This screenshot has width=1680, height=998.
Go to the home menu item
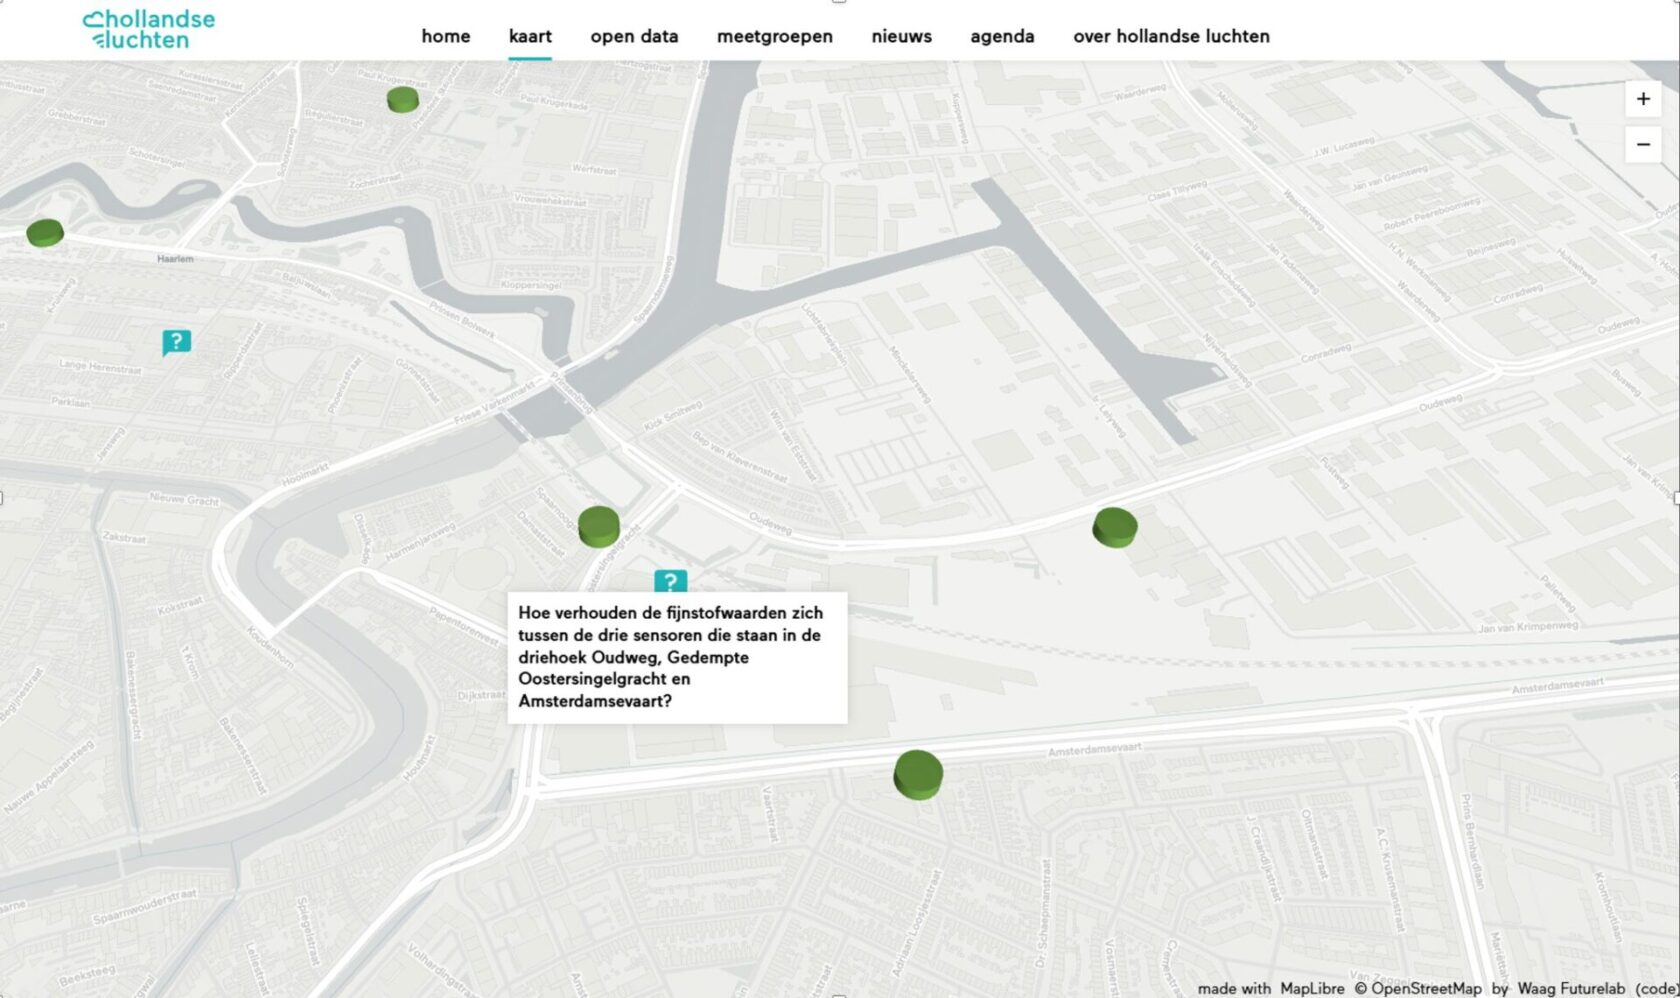[x=446, y=36]
